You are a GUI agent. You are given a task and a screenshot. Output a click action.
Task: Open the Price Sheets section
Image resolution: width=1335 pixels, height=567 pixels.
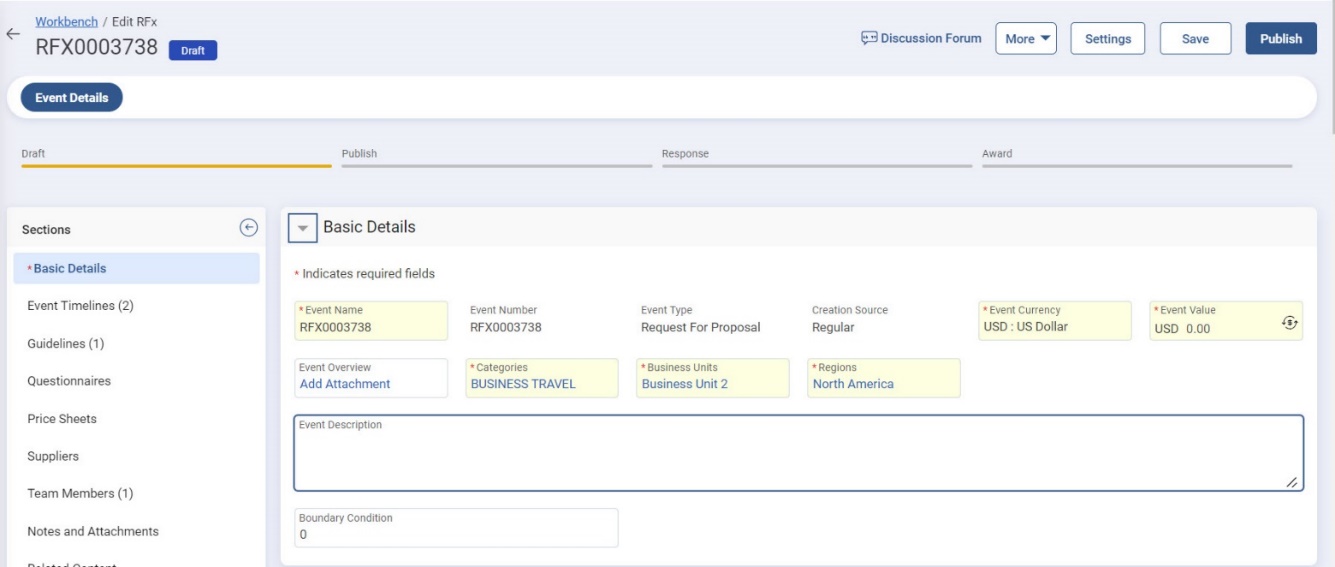(x=62, y=418)
